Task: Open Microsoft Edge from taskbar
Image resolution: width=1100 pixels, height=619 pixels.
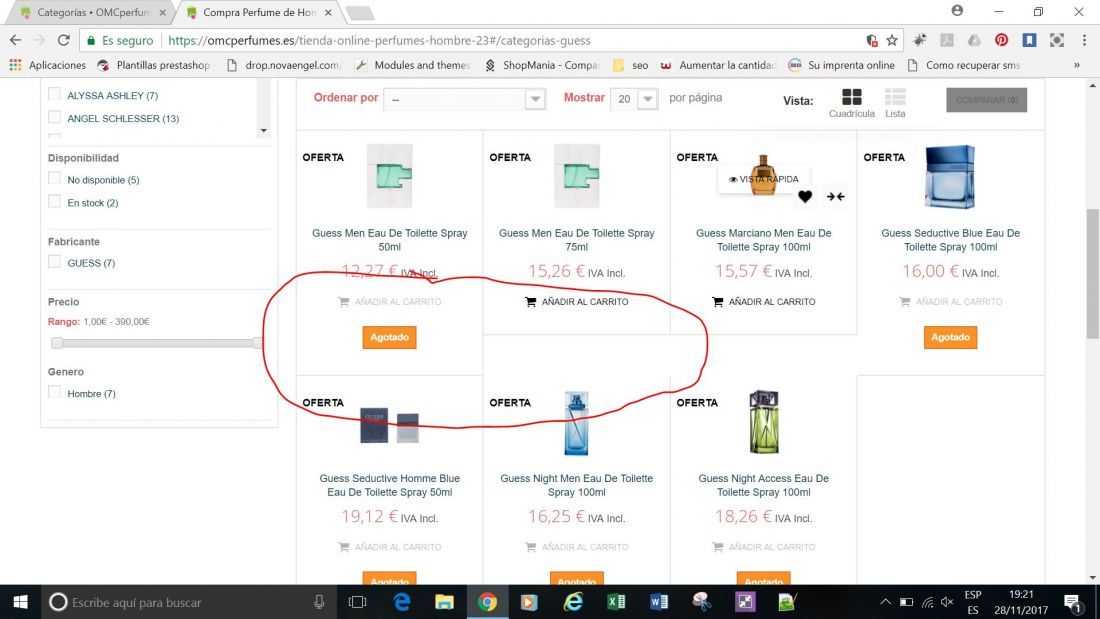Action: click(x=401, y=602)
